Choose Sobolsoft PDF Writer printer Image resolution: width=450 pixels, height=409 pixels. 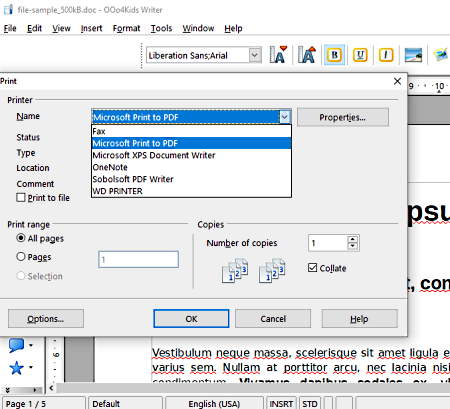click(191, 179)
